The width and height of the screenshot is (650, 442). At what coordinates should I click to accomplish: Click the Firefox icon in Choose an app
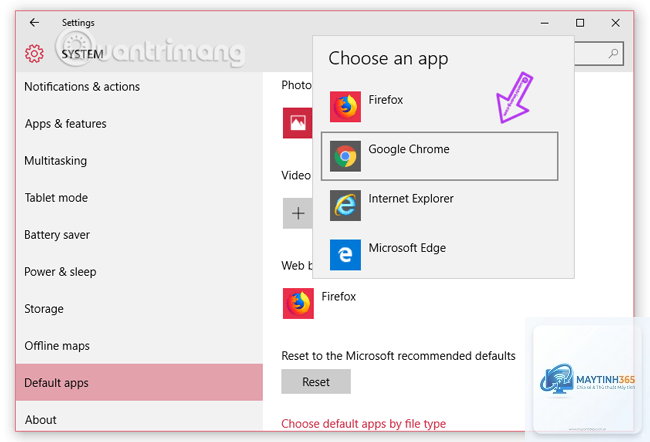(x=345, y=107)
